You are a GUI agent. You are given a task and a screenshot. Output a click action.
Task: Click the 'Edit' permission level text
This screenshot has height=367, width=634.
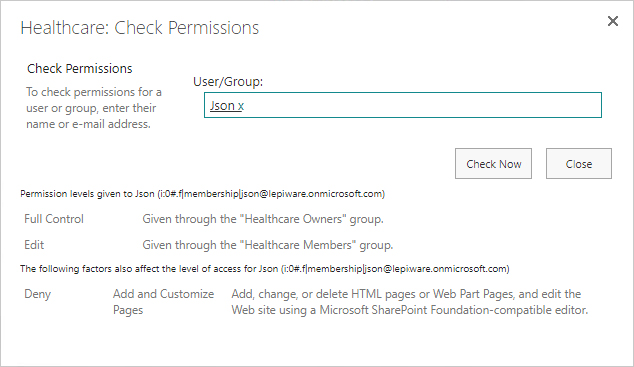click(34, 245)
